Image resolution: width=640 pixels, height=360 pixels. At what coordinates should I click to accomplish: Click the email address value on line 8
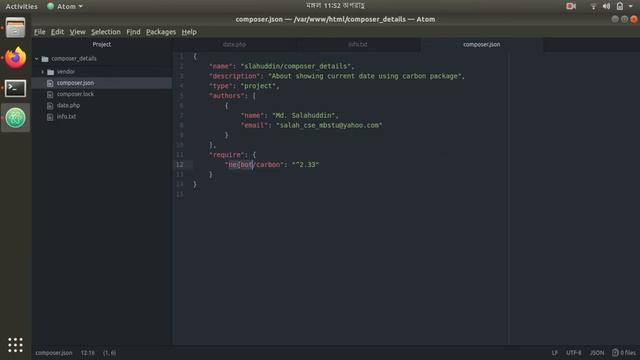tap(329, 125)
